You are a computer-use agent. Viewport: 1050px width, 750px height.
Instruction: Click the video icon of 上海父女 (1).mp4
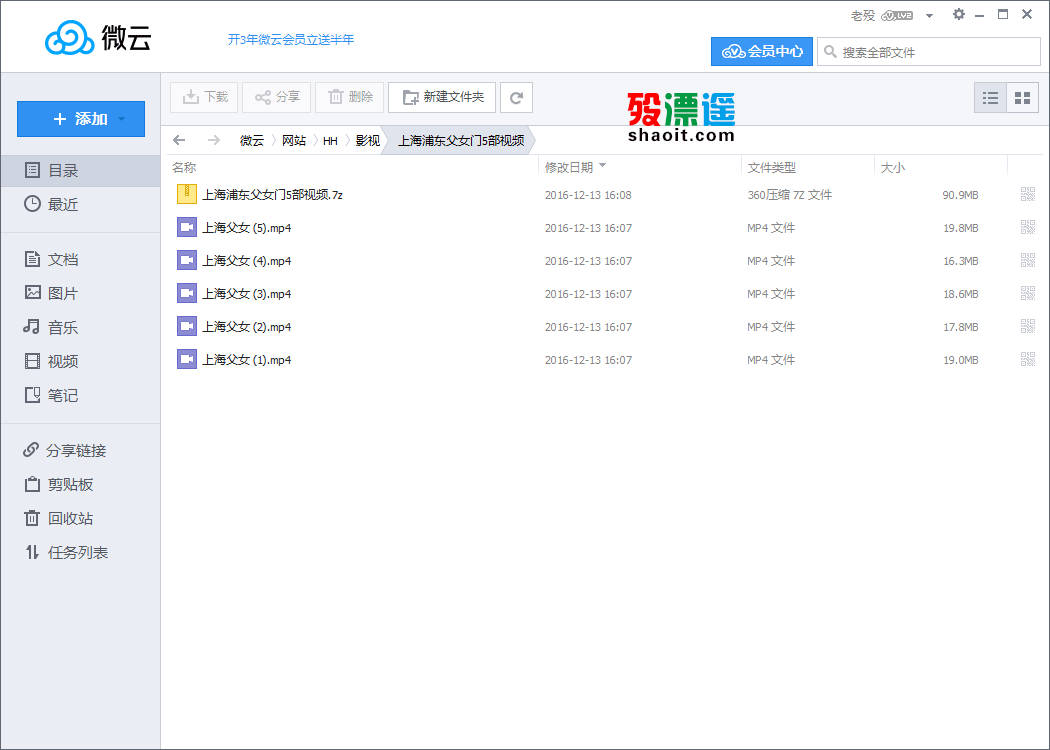click(187, 359)
